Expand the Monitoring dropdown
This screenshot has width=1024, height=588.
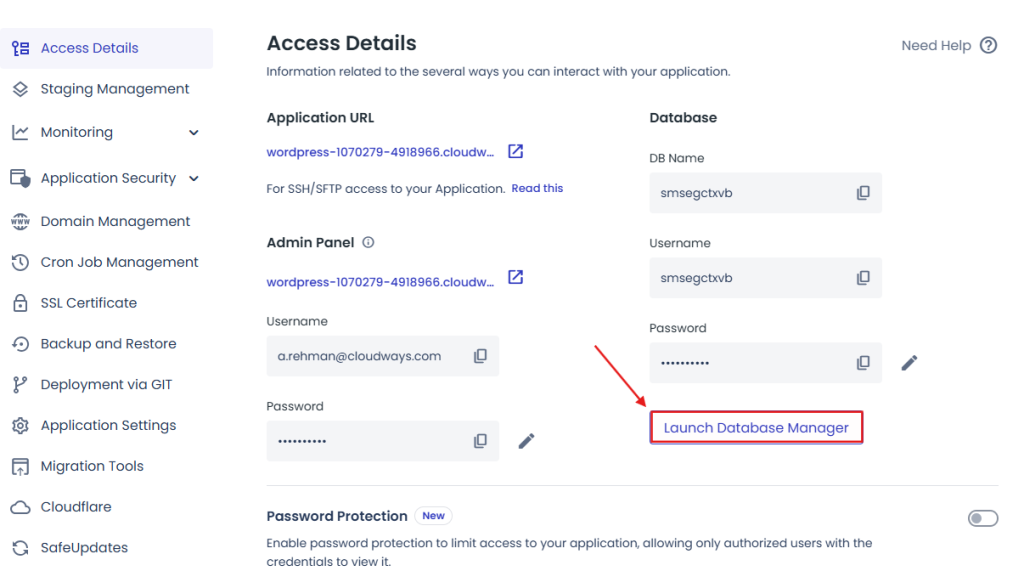pos(192,131)
